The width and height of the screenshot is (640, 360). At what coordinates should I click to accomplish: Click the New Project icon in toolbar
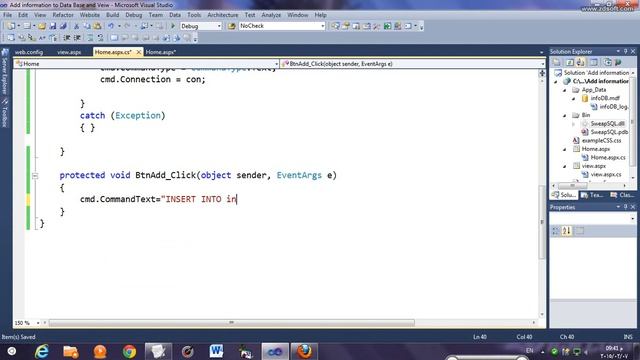coord(11,26)
